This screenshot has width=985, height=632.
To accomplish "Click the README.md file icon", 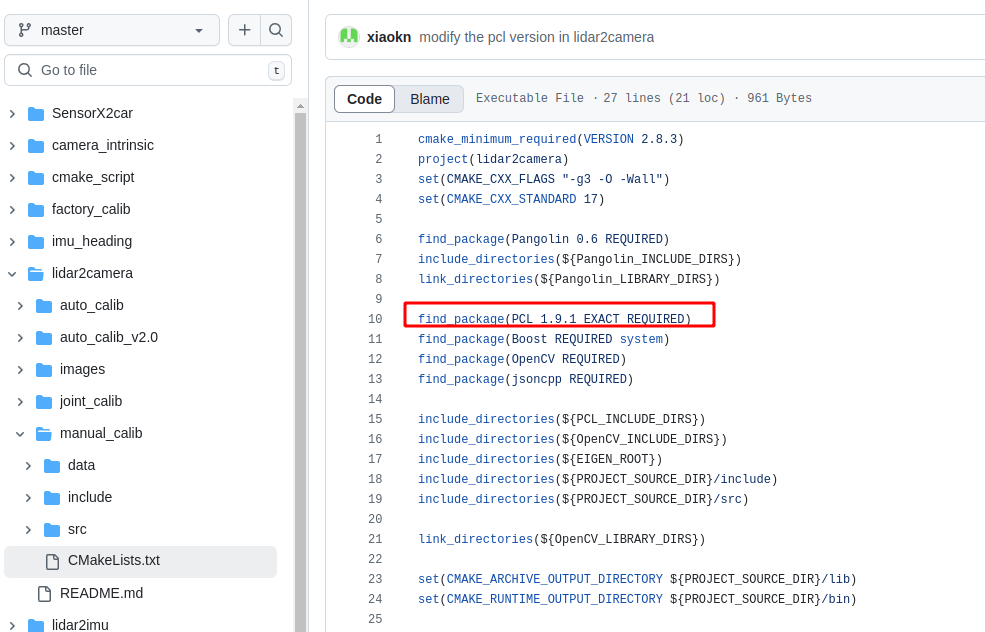I will [x=44, y=594].
